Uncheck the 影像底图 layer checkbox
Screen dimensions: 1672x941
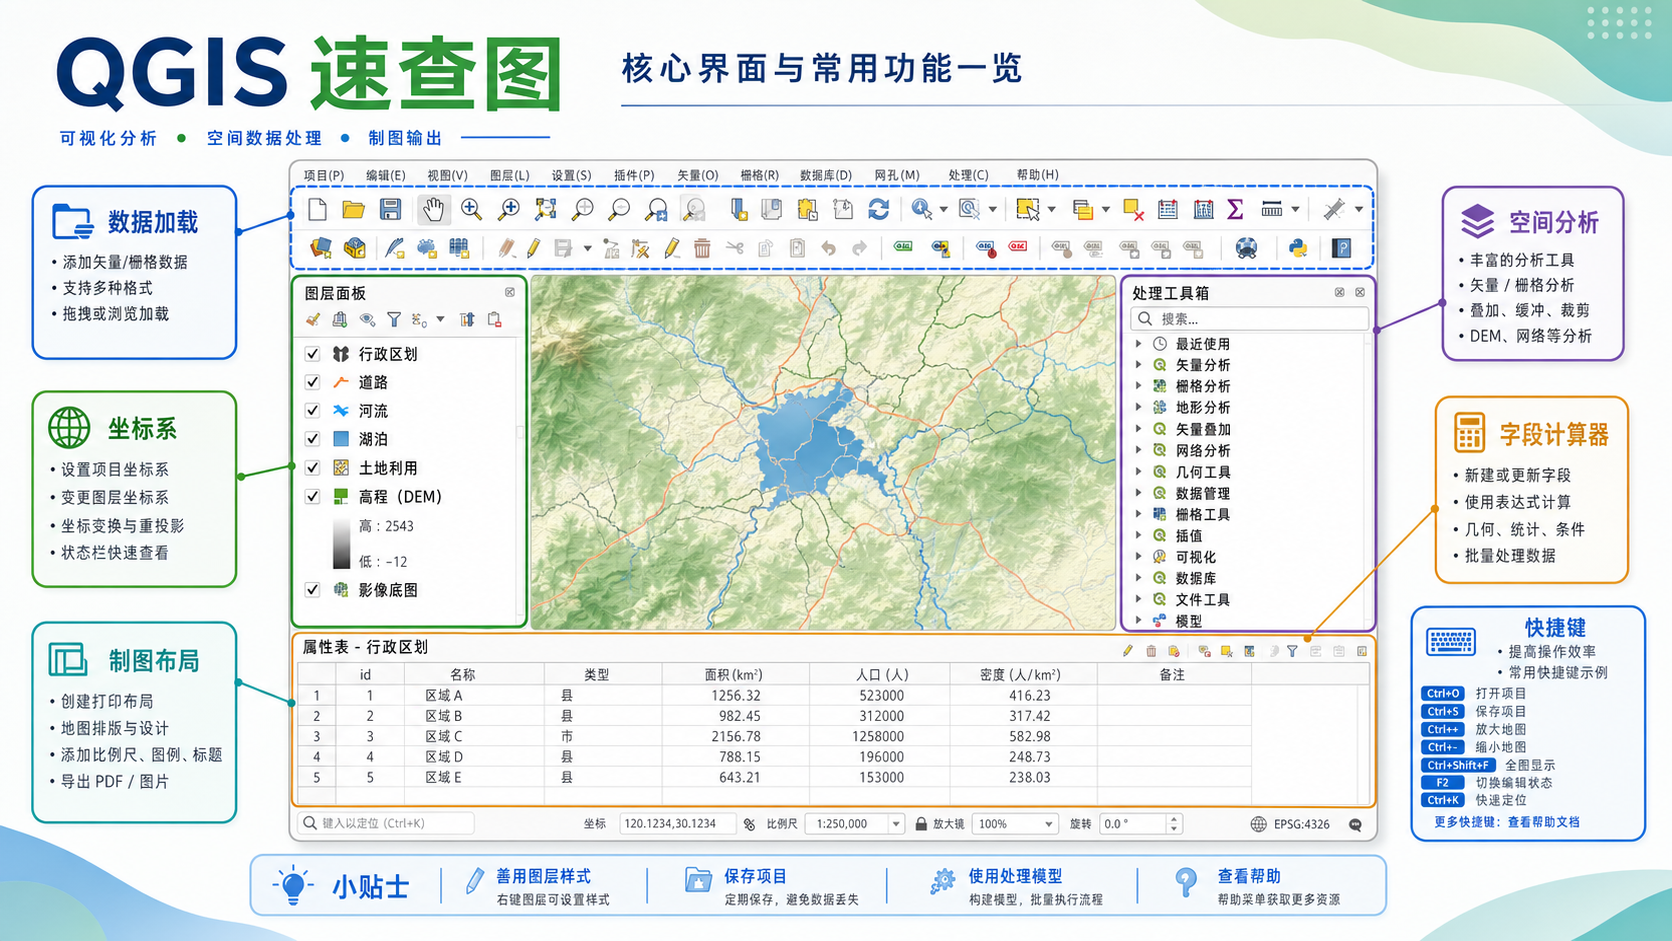(312, 590)
